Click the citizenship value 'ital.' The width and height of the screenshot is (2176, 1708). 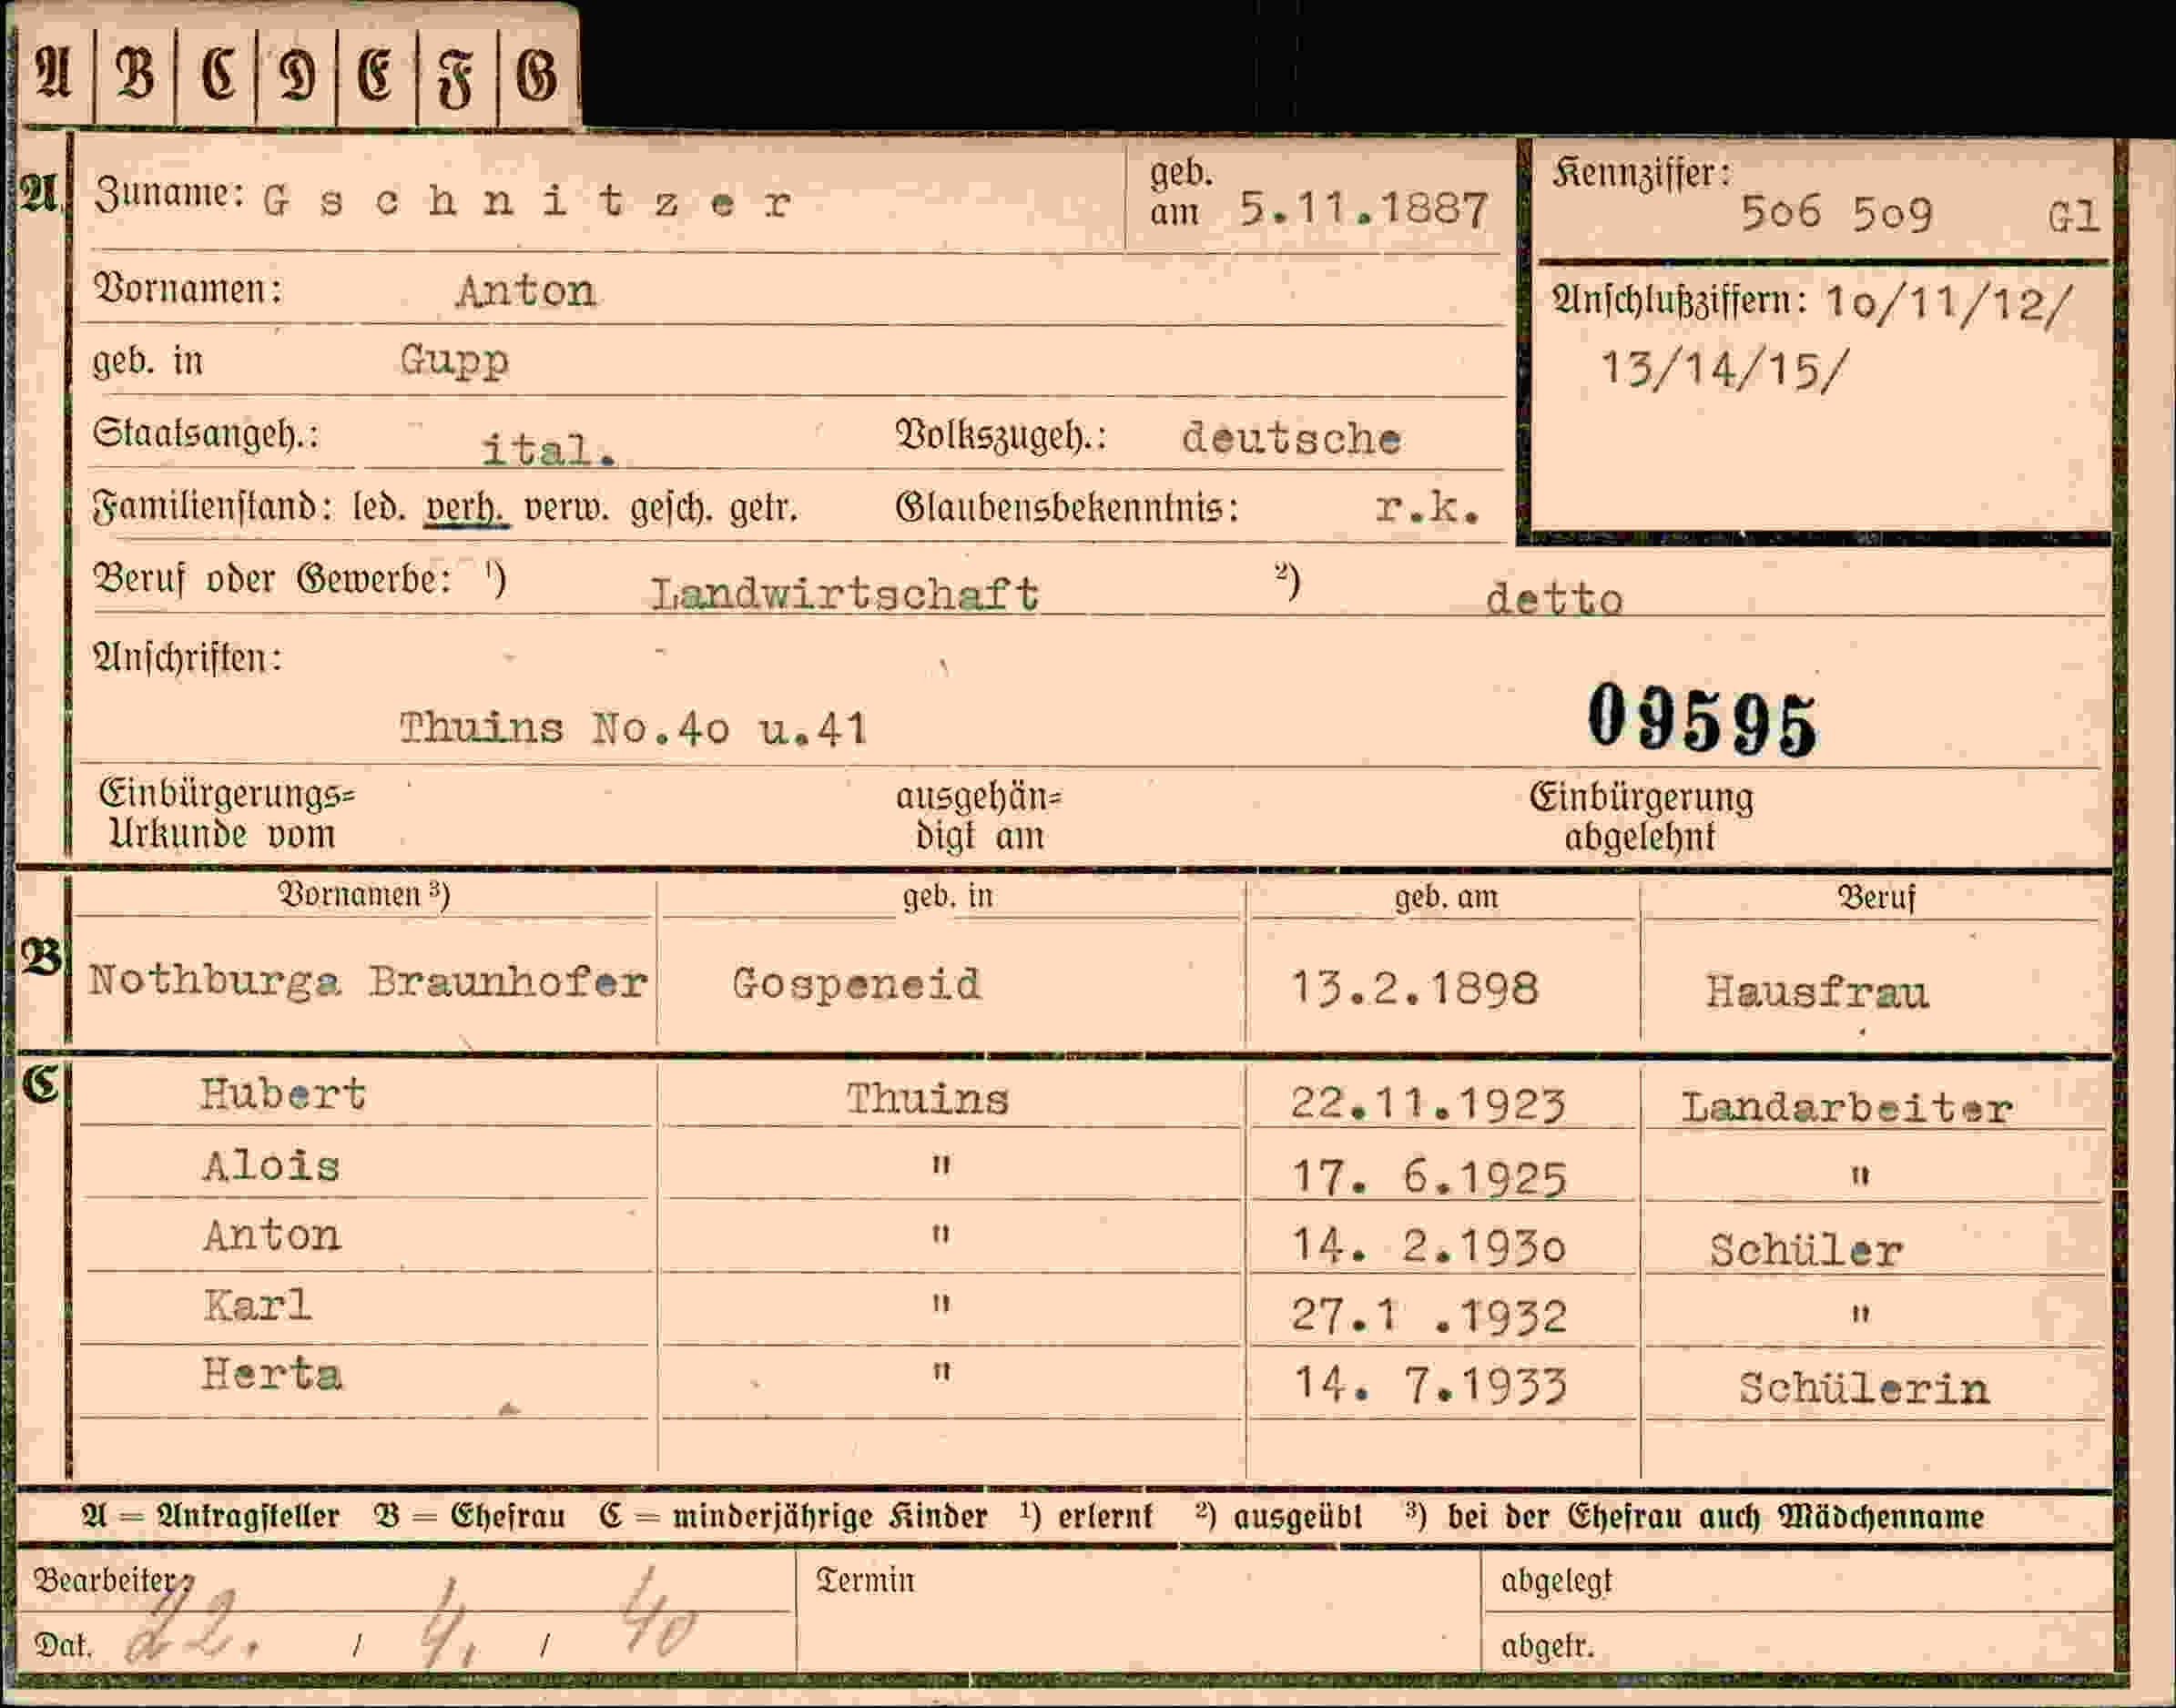pos(549,448)
